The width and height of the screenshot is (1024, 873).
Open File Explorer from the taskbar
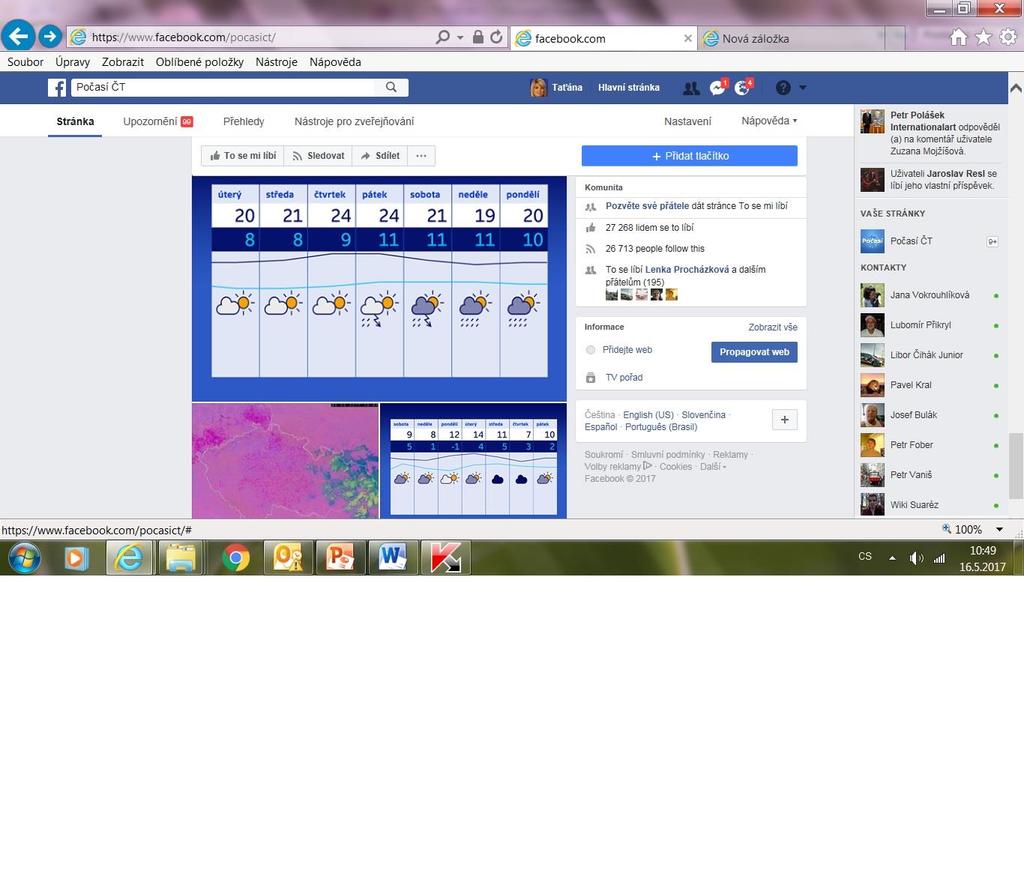coord(181,558)
